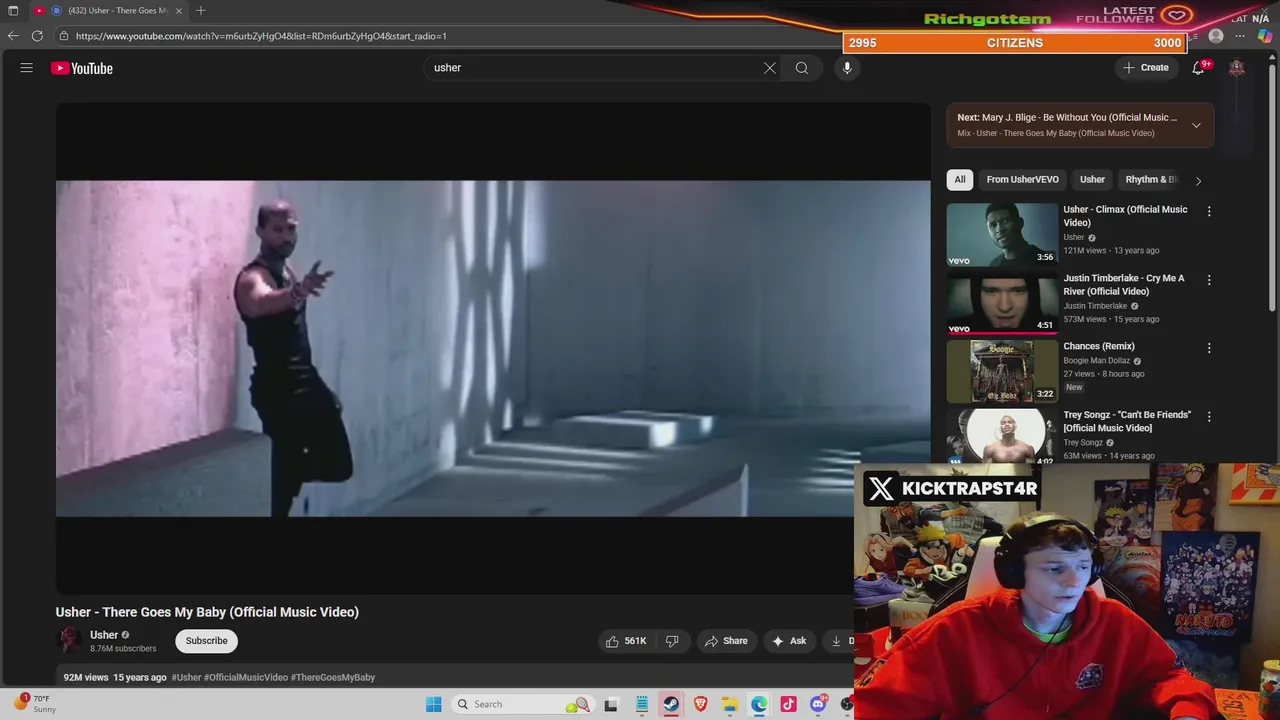Open Task View on the taskbar

(611, 704)
